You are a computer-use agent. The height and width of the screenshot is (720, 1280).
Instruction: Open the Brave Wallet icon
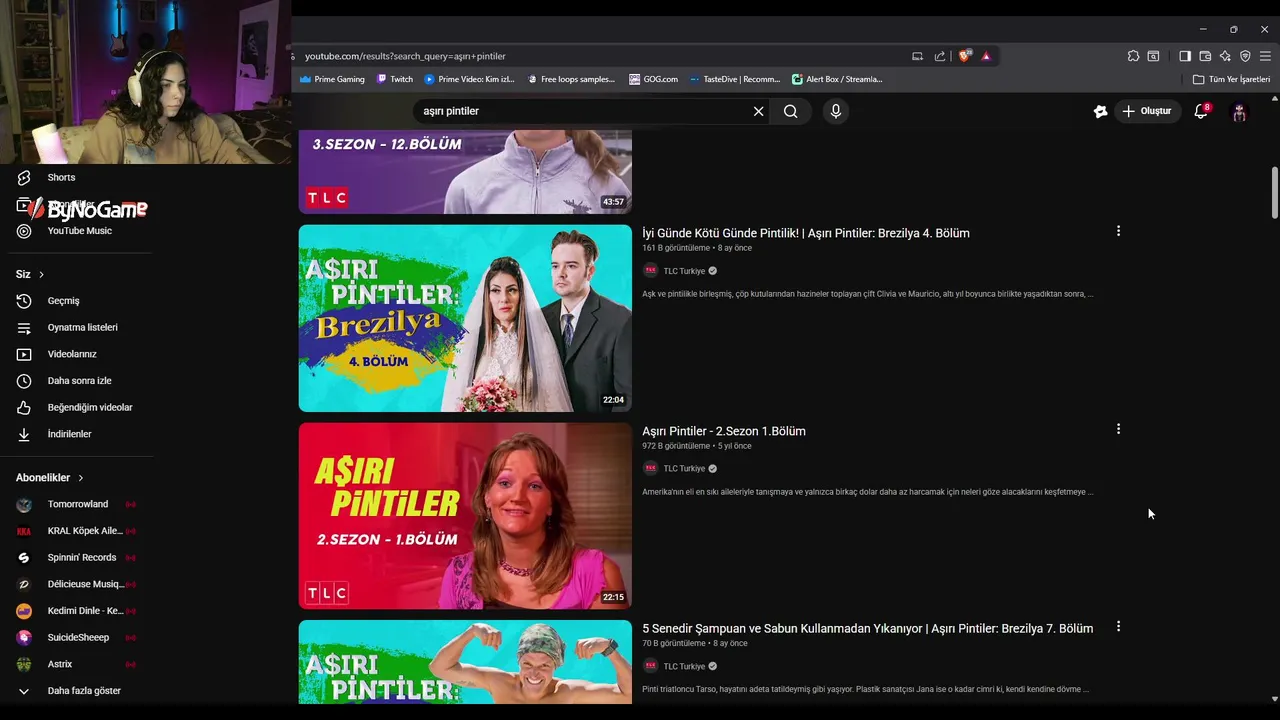pos(1205,56)
